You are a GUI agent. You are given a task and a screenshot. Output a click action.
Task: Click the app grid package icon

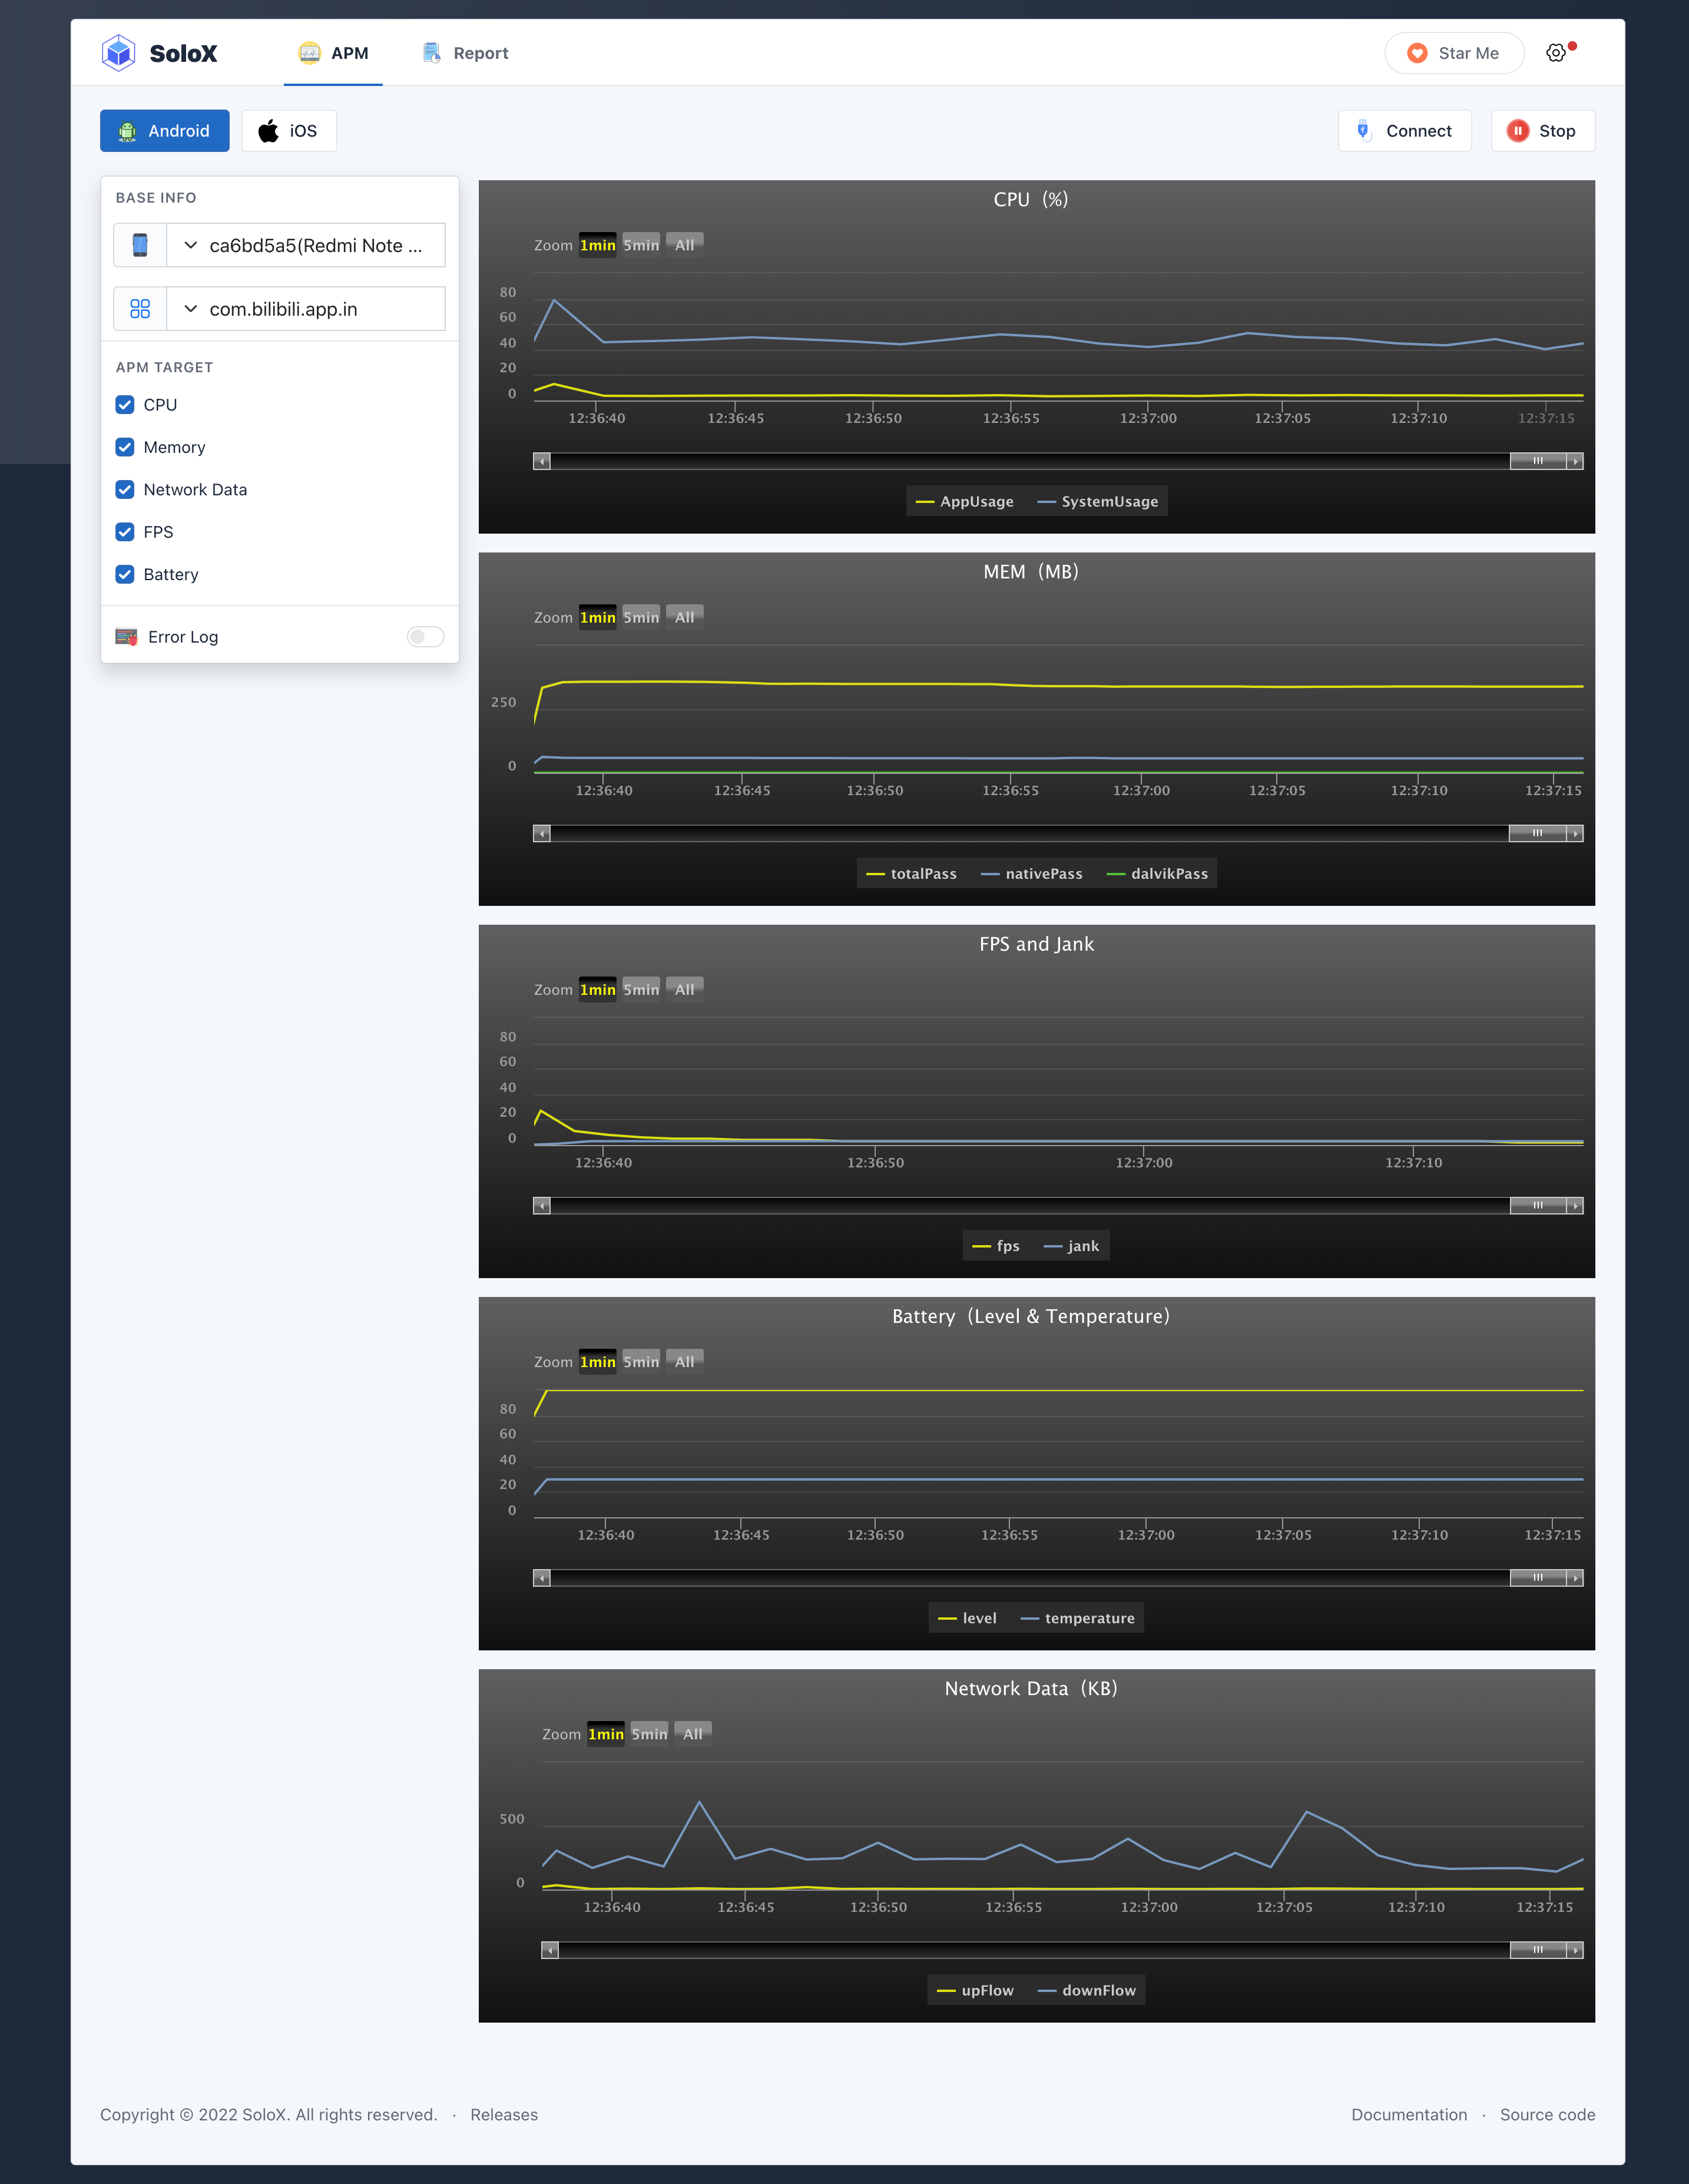(x=140, y=309)
